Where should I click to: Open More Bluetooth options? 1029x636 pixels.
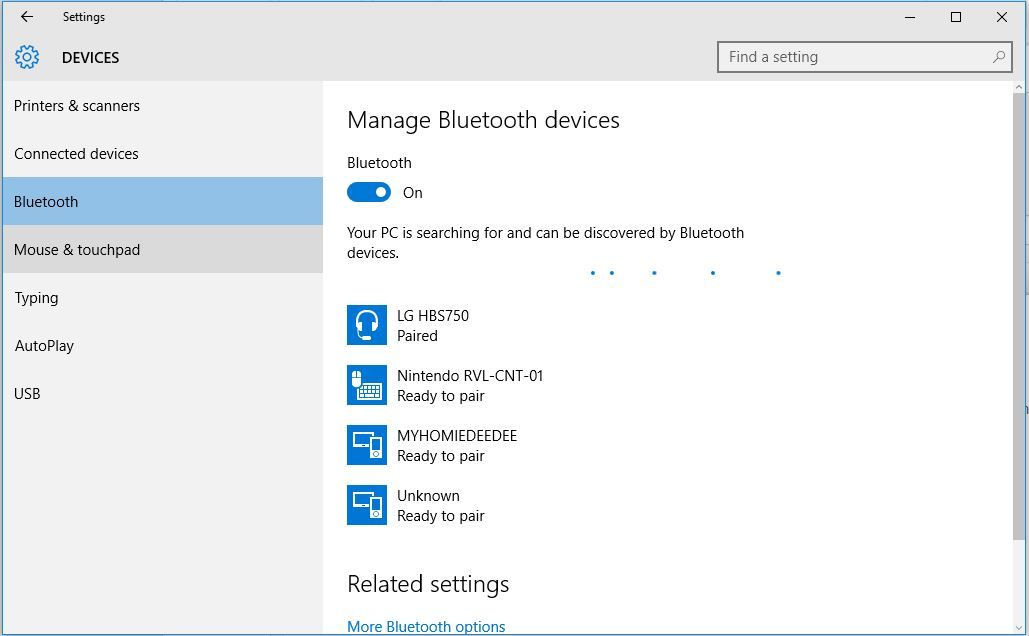pos(426,626)
